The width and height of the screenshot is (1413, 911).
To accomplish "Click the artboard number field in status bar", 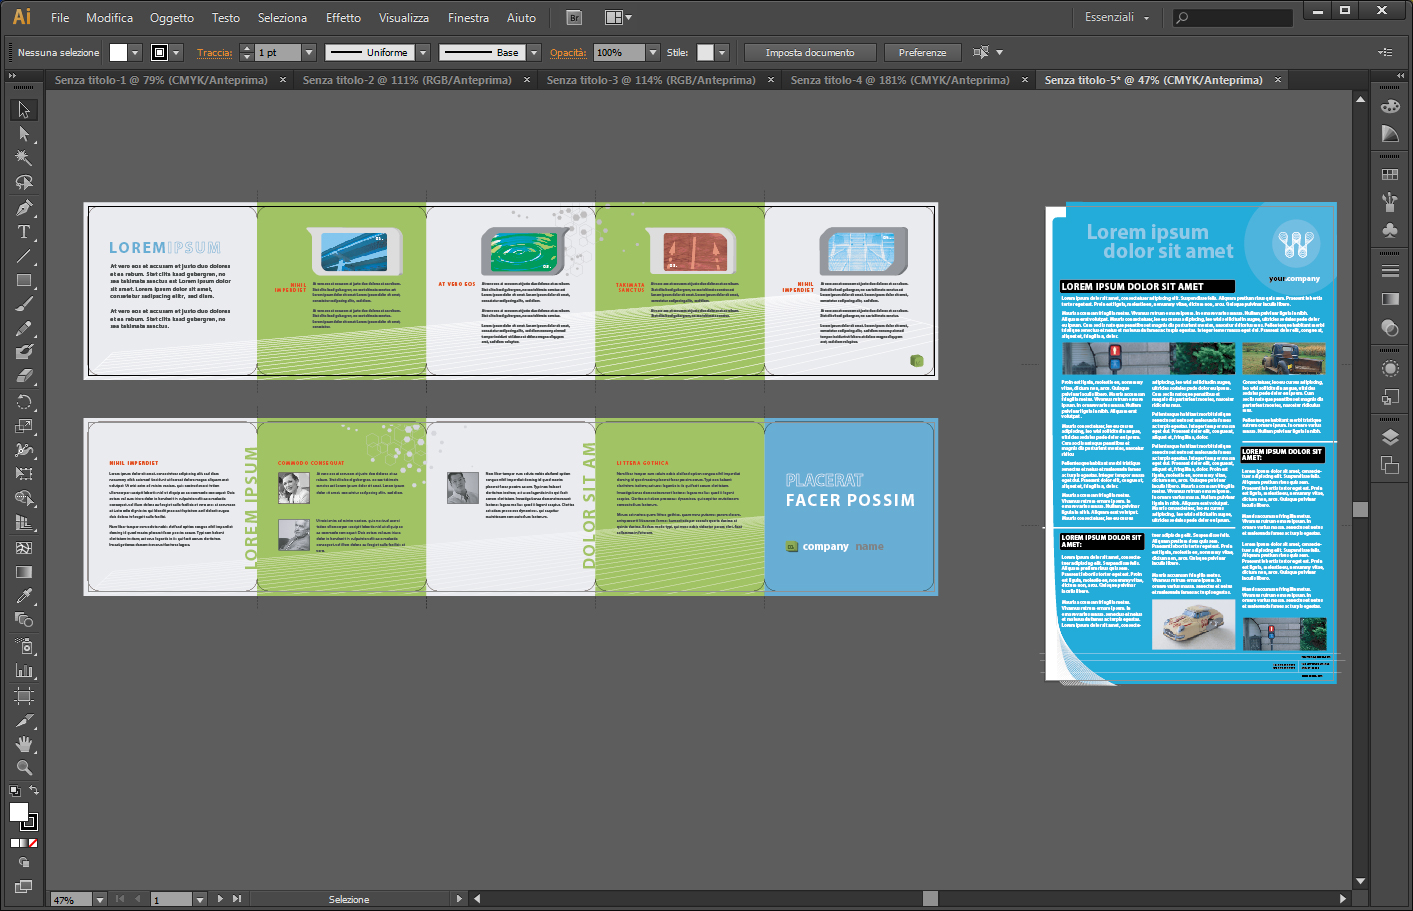I will (x=170, y=899).
